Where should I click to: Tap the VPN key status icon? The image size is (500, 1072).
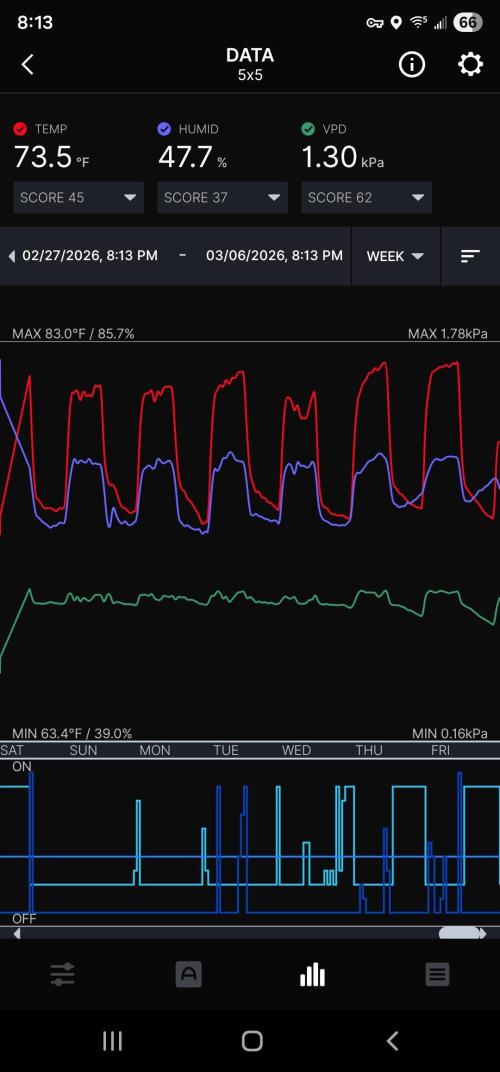coord(375,23)
